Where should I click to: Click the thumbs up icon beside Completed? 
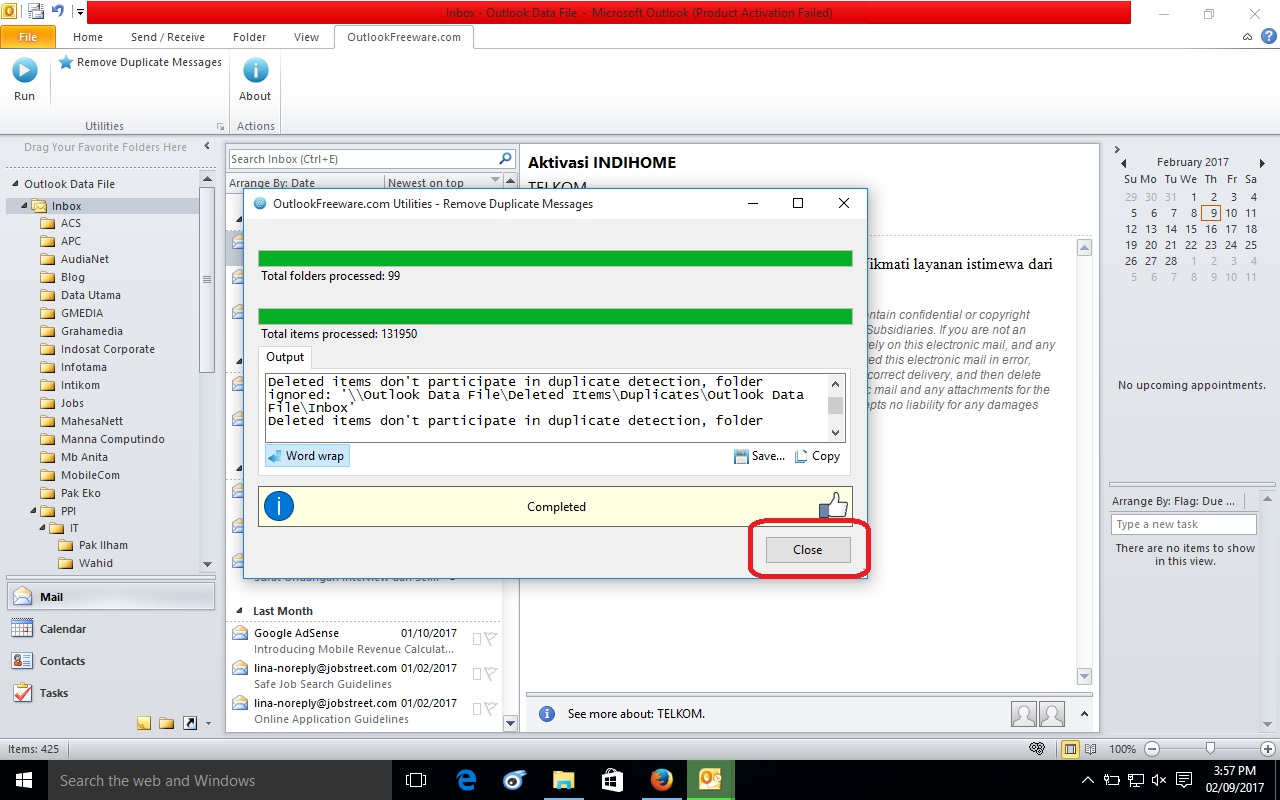833,506
